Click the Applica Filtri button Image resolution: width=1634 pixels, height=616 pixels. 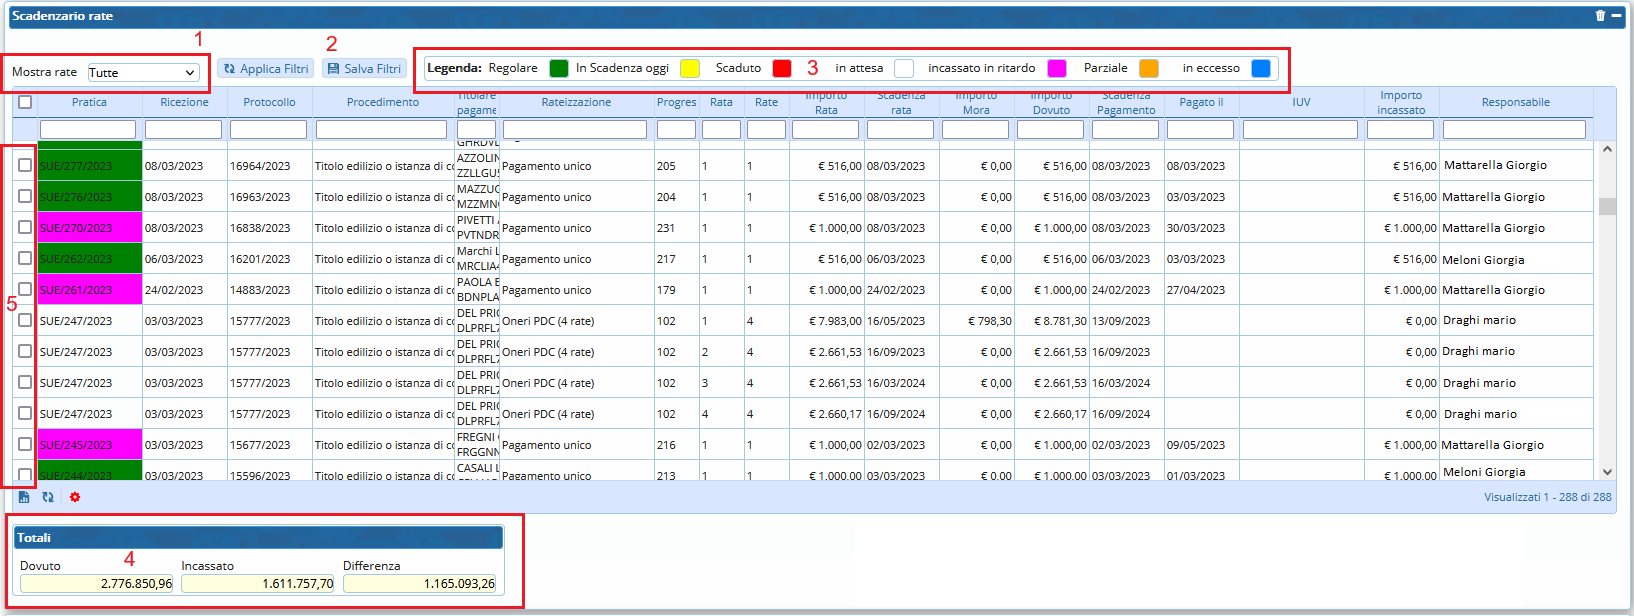[x=266, y=69]
